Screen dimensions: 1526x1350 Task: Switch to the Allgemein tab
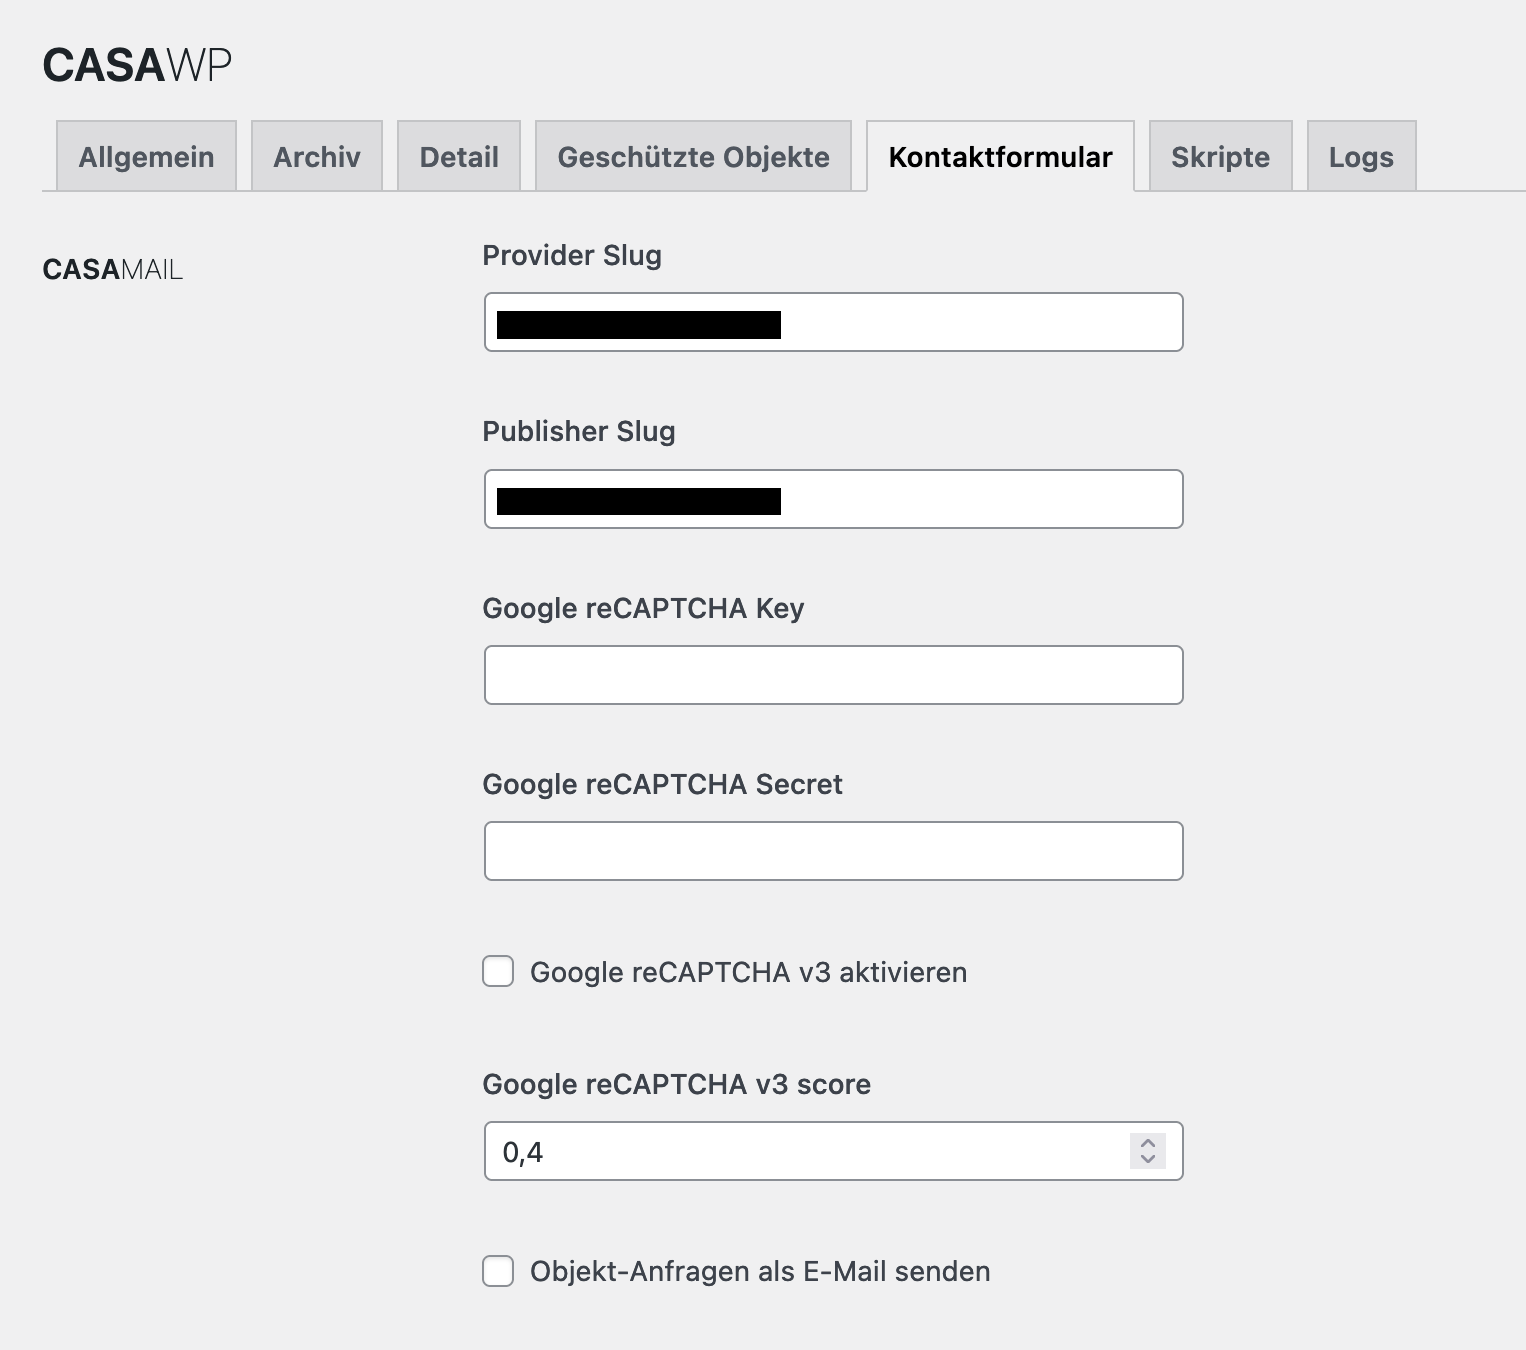pyautogui.click(x=146, y=156)
